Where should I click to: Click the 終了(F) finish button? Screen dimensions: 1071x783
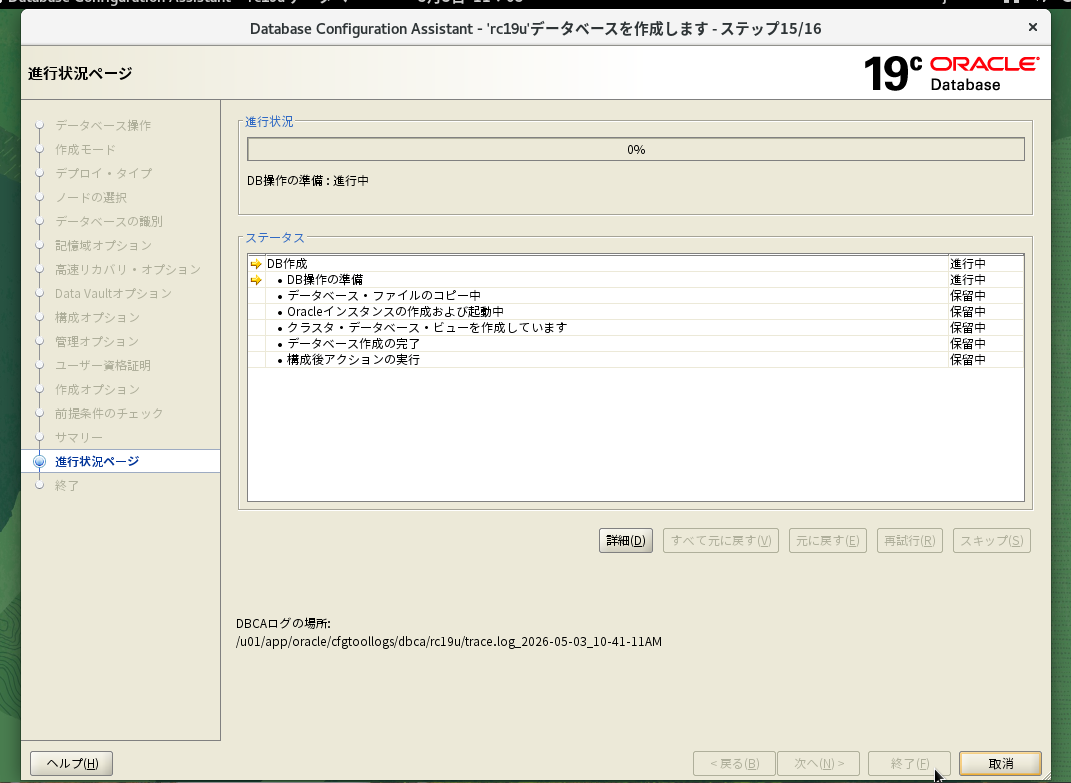click(x=910, y=763)
